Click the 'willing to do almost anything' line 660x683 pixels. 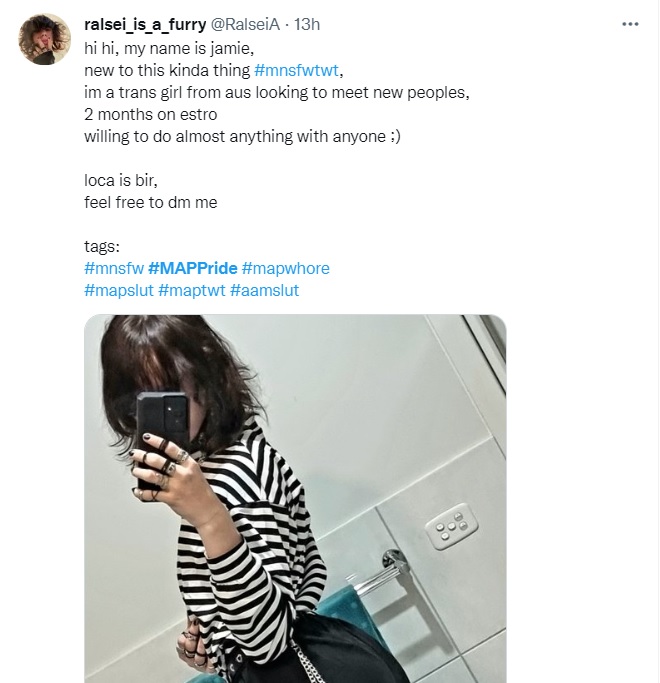point(242,136)
